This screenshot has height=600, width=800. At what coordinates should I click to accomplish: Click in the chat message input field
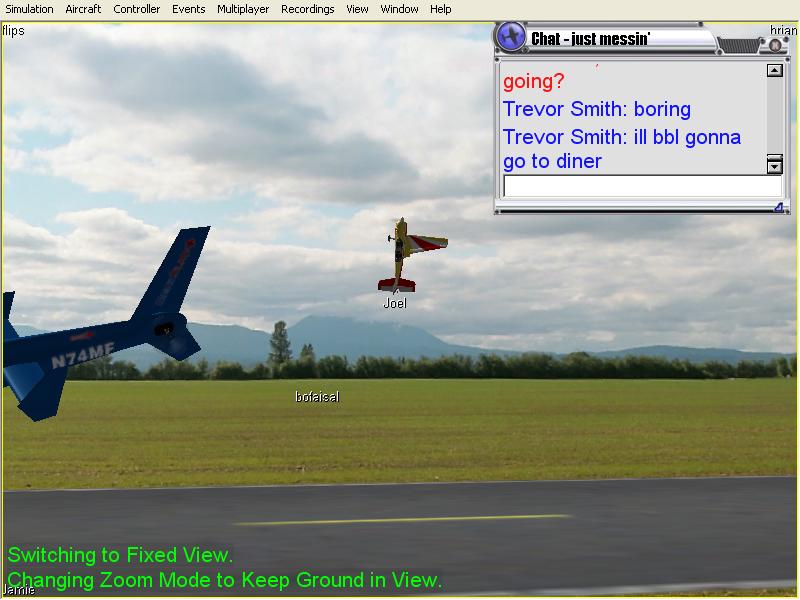[x=642, y=187]
